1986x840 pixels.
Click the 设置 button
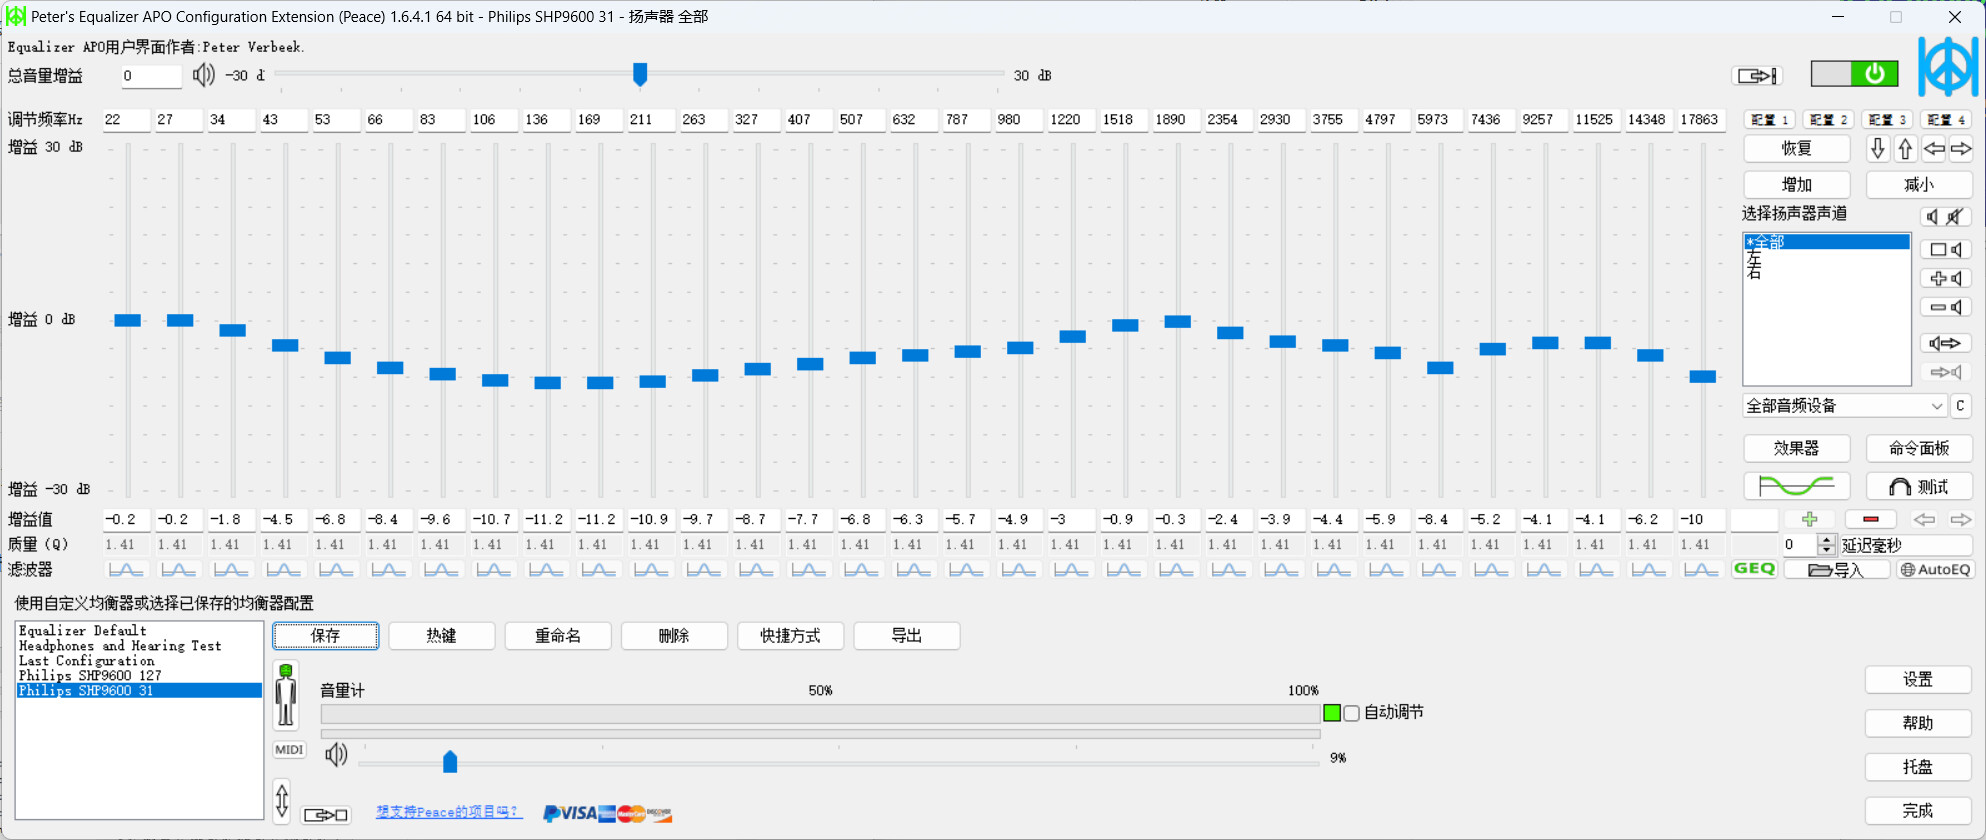click(x=1917, y=679)
